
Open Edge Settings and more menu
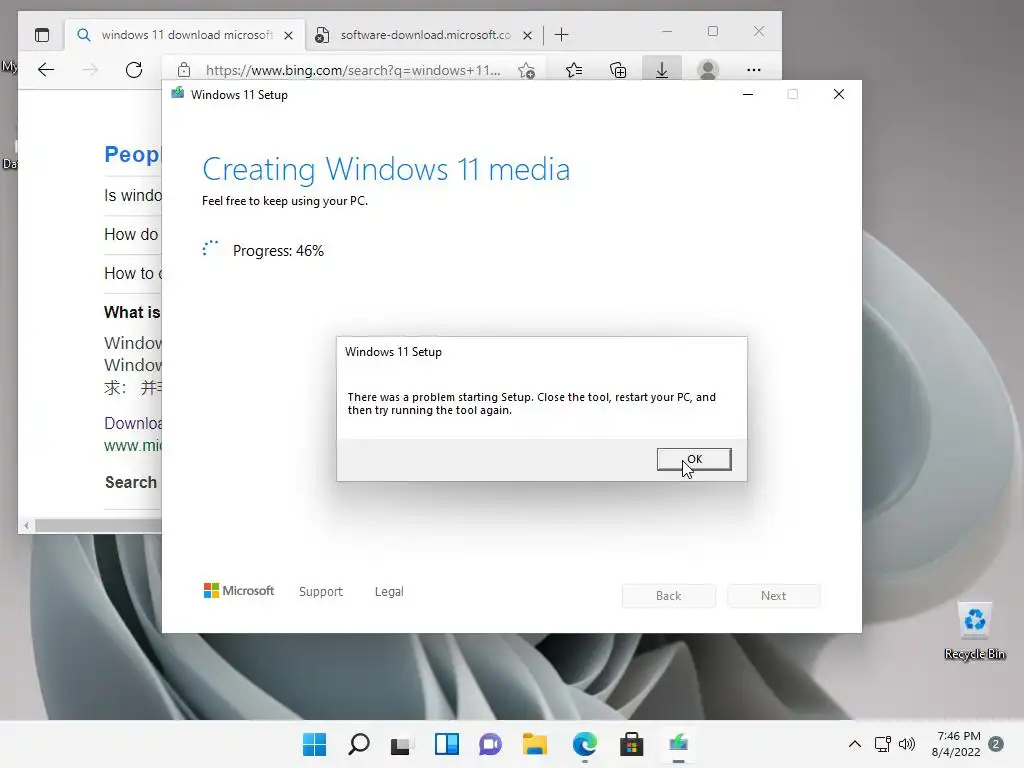(x=754, y=70)
